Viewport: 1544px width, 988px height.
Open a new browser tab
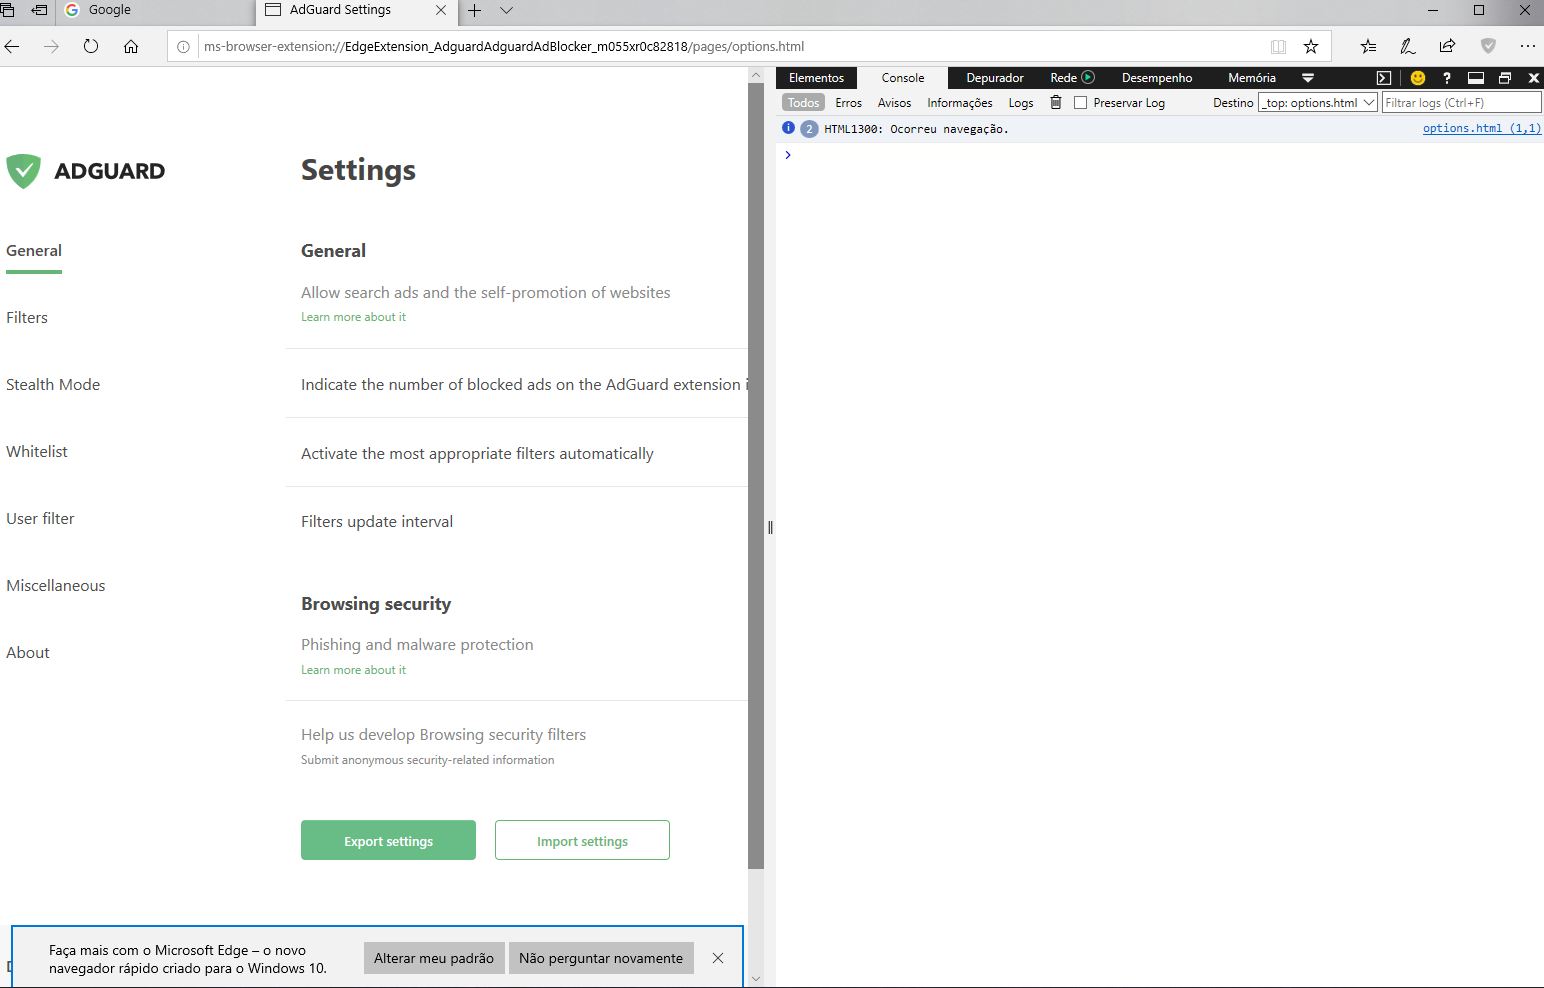(x=475, y=10)
